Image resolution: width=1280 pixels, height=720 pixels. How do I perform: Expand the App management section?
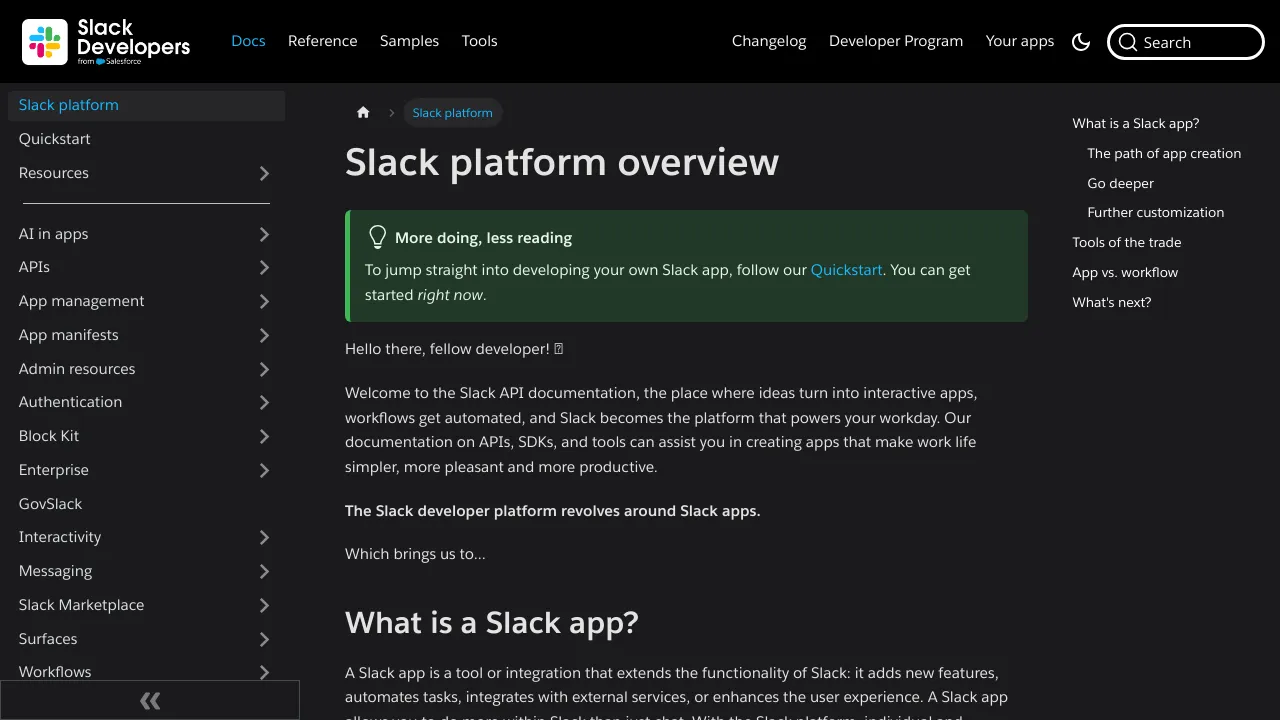(264, 302)
